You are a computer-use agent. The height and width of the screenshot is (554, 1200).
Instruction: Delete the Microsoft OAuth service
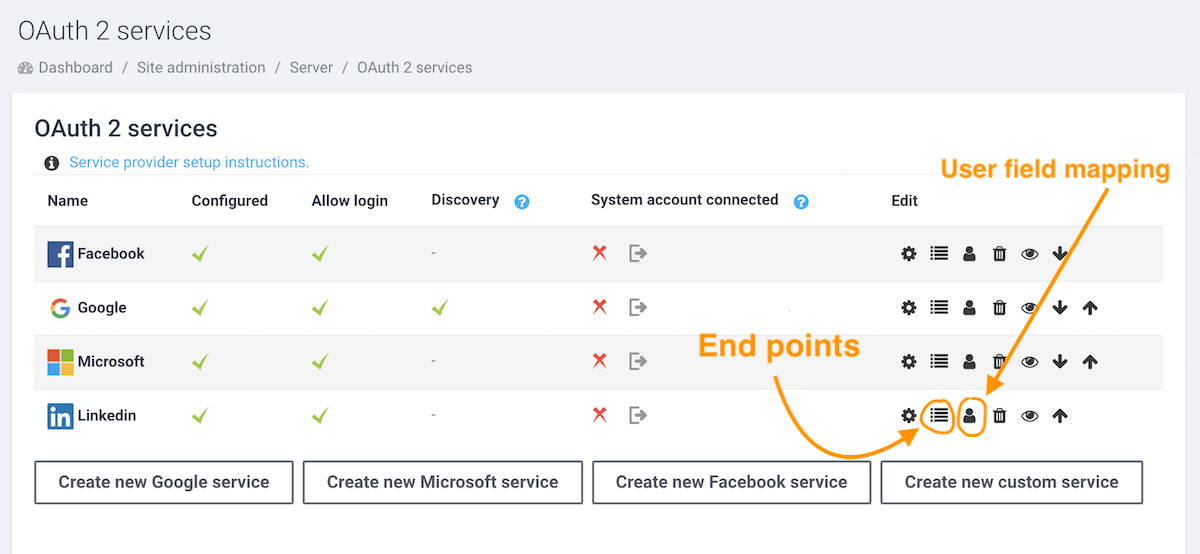click(999, 362)
